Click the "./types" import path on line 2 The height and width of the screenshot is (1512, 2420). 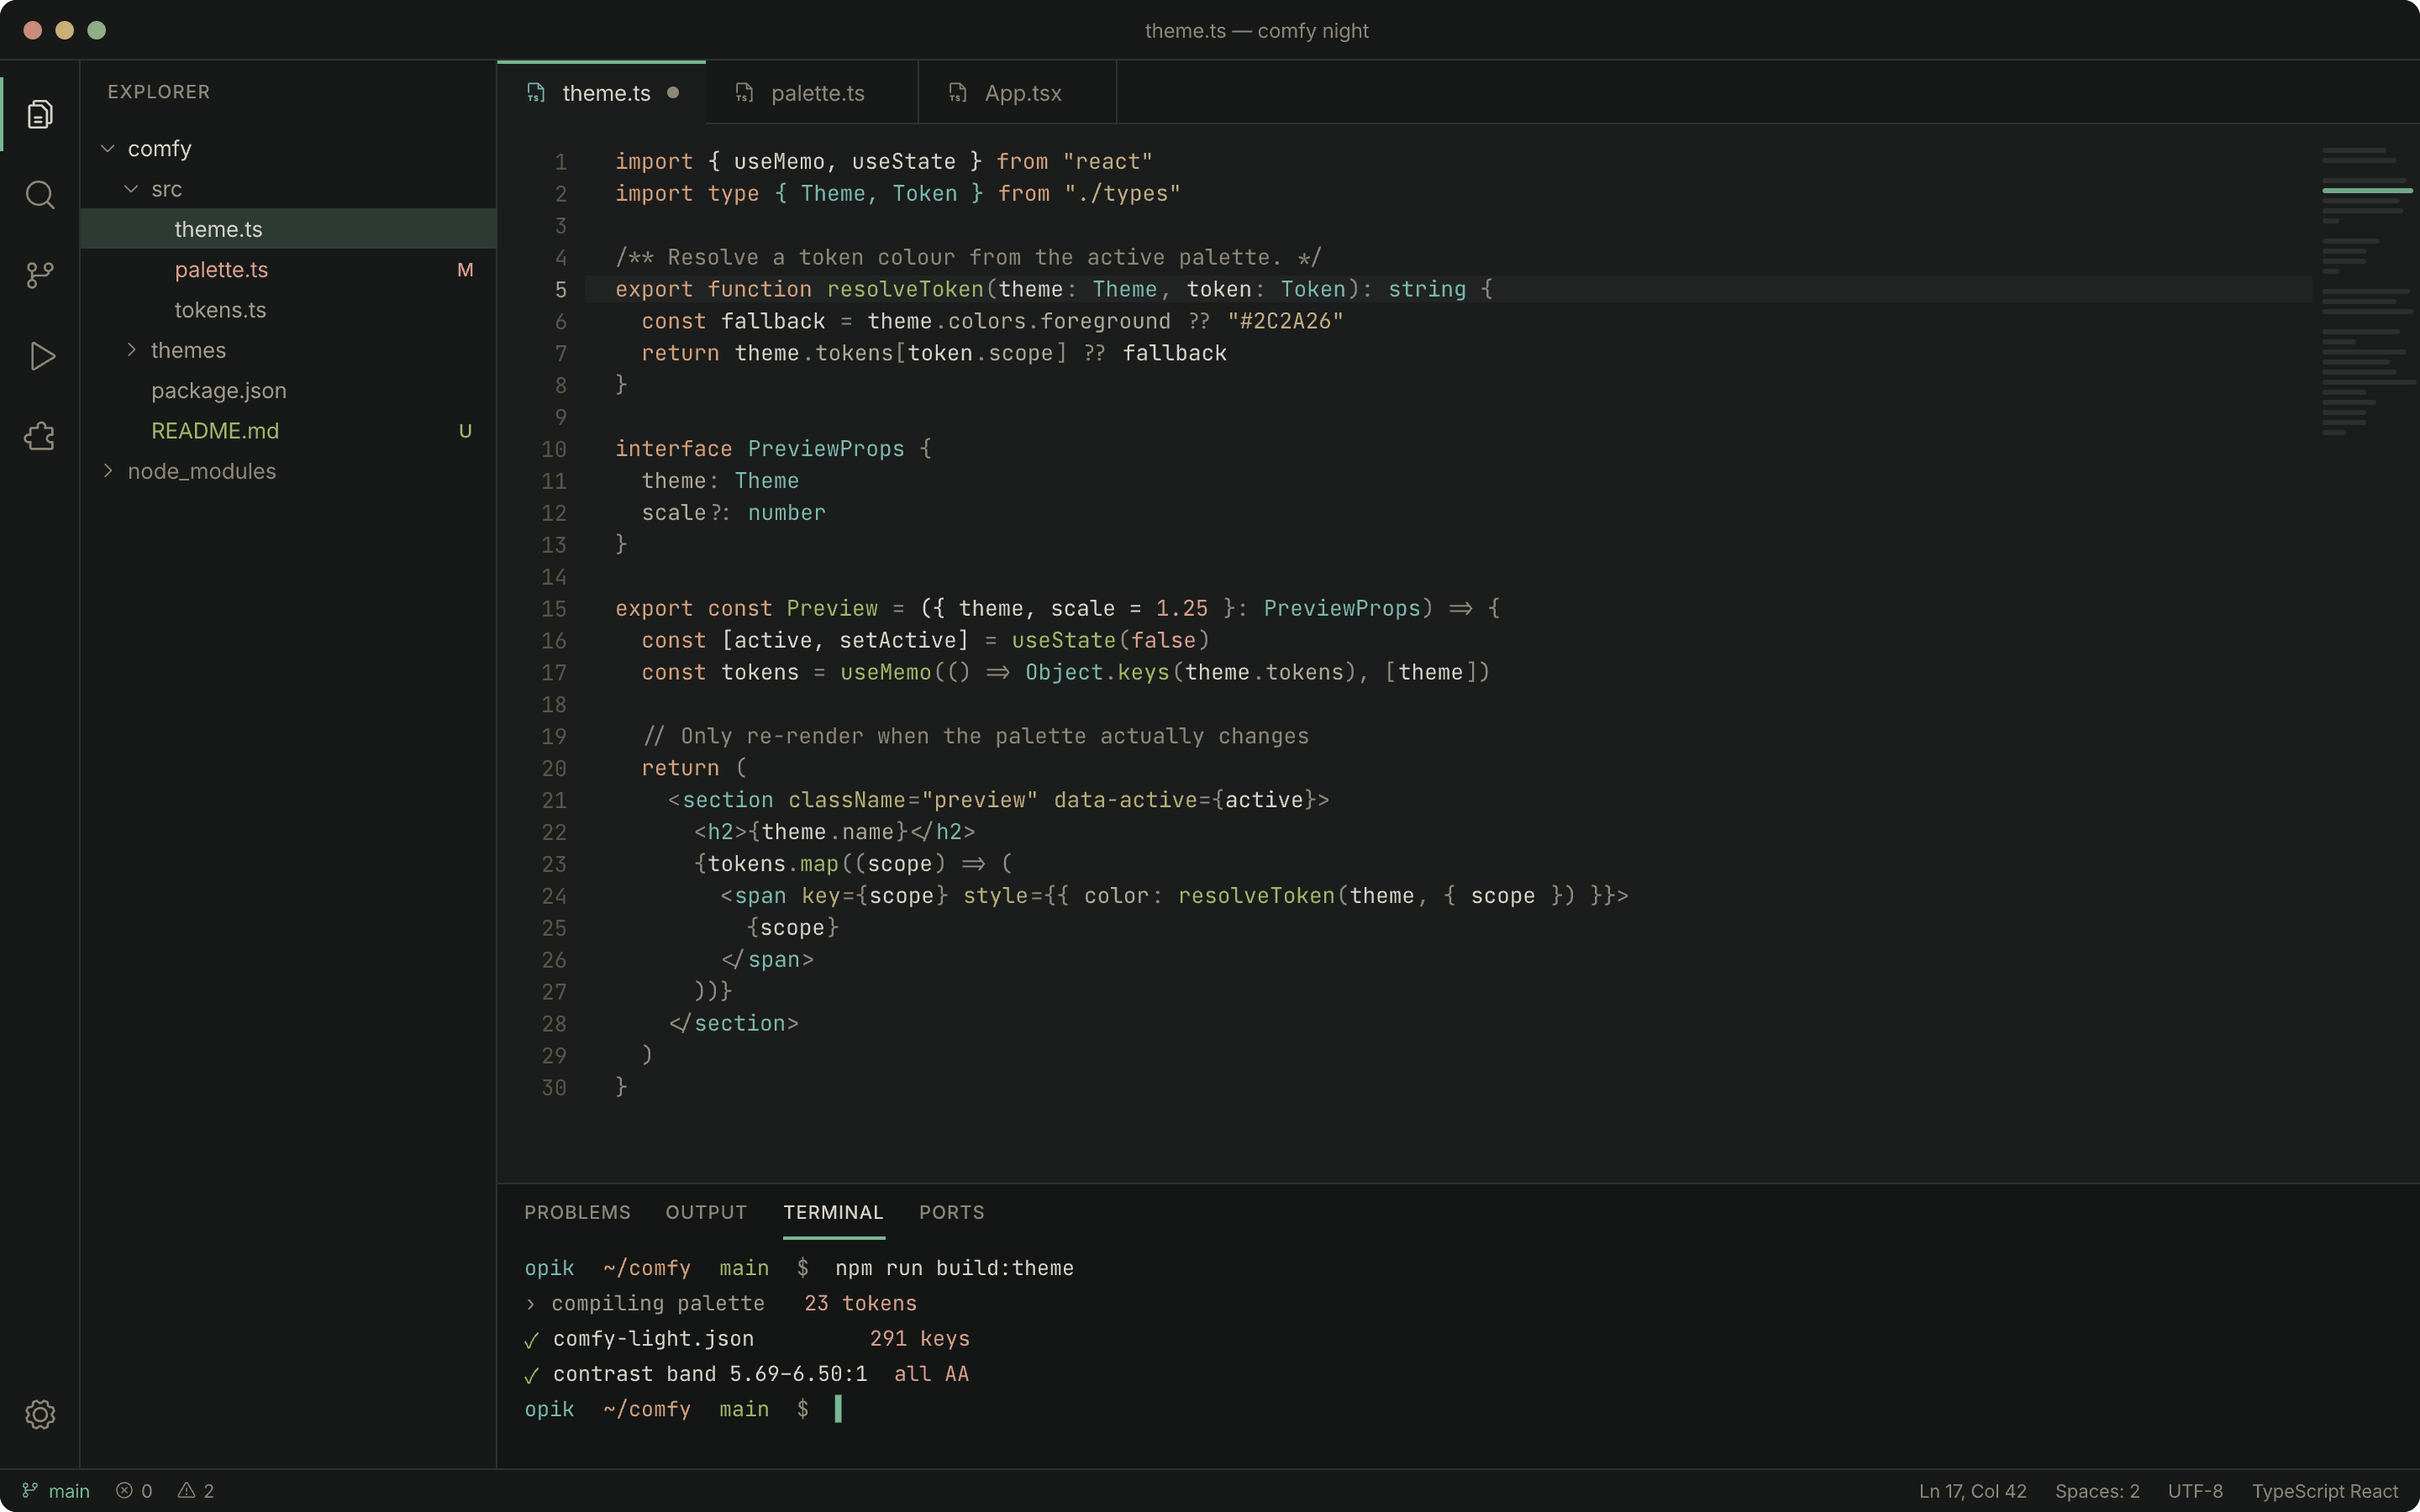1122,193
